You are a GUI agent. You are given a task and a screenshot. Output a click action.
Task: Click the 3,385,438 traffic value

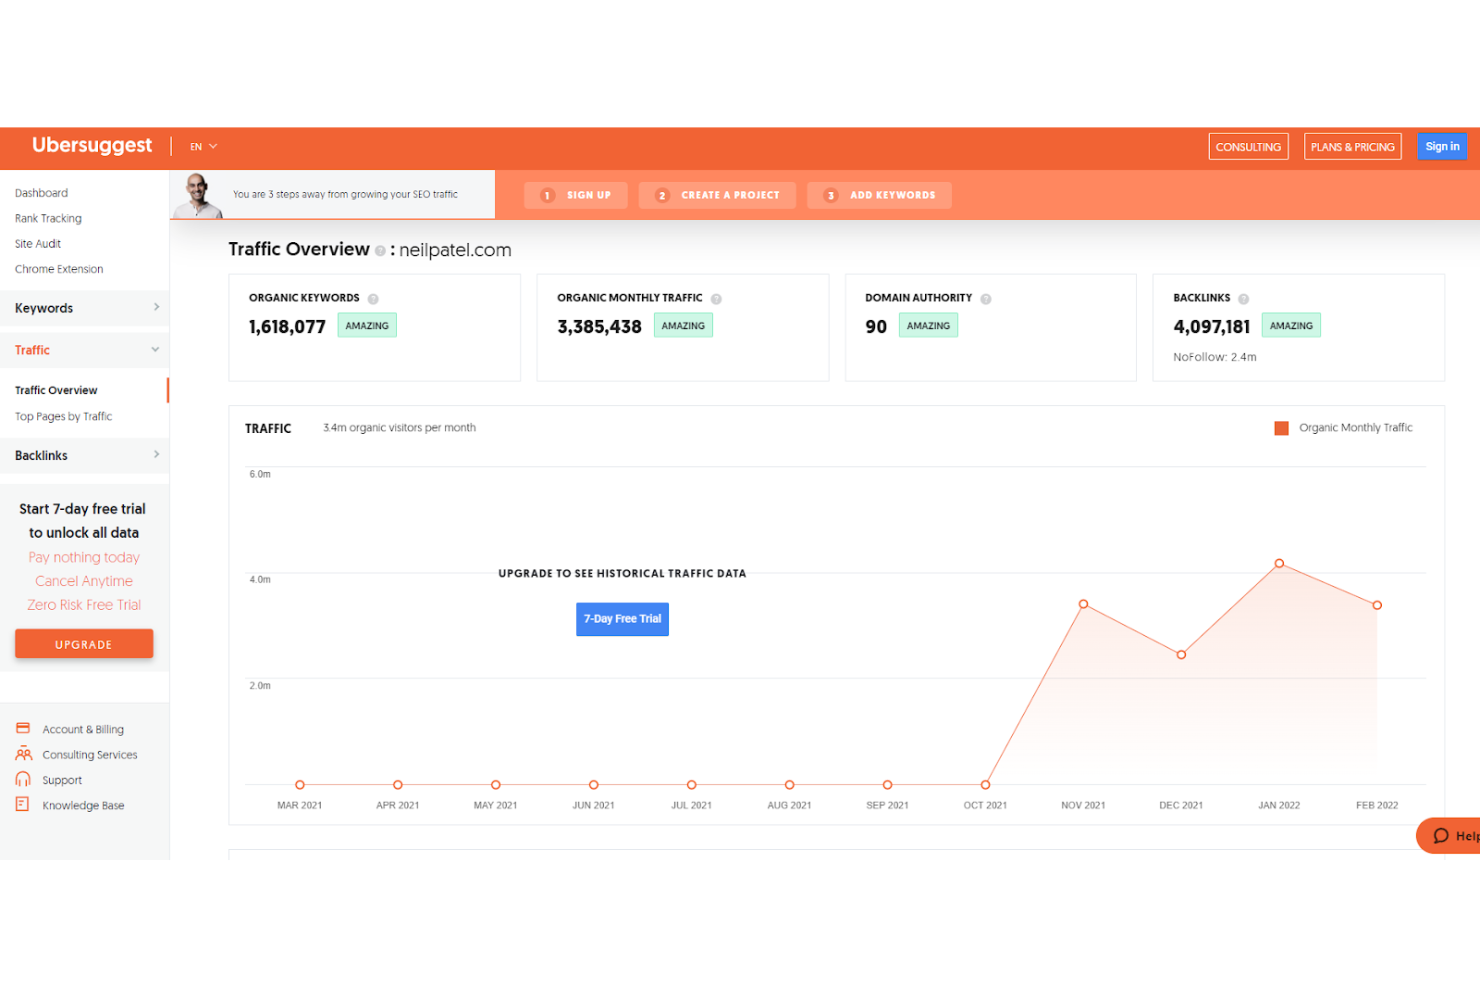coord(599,327)
